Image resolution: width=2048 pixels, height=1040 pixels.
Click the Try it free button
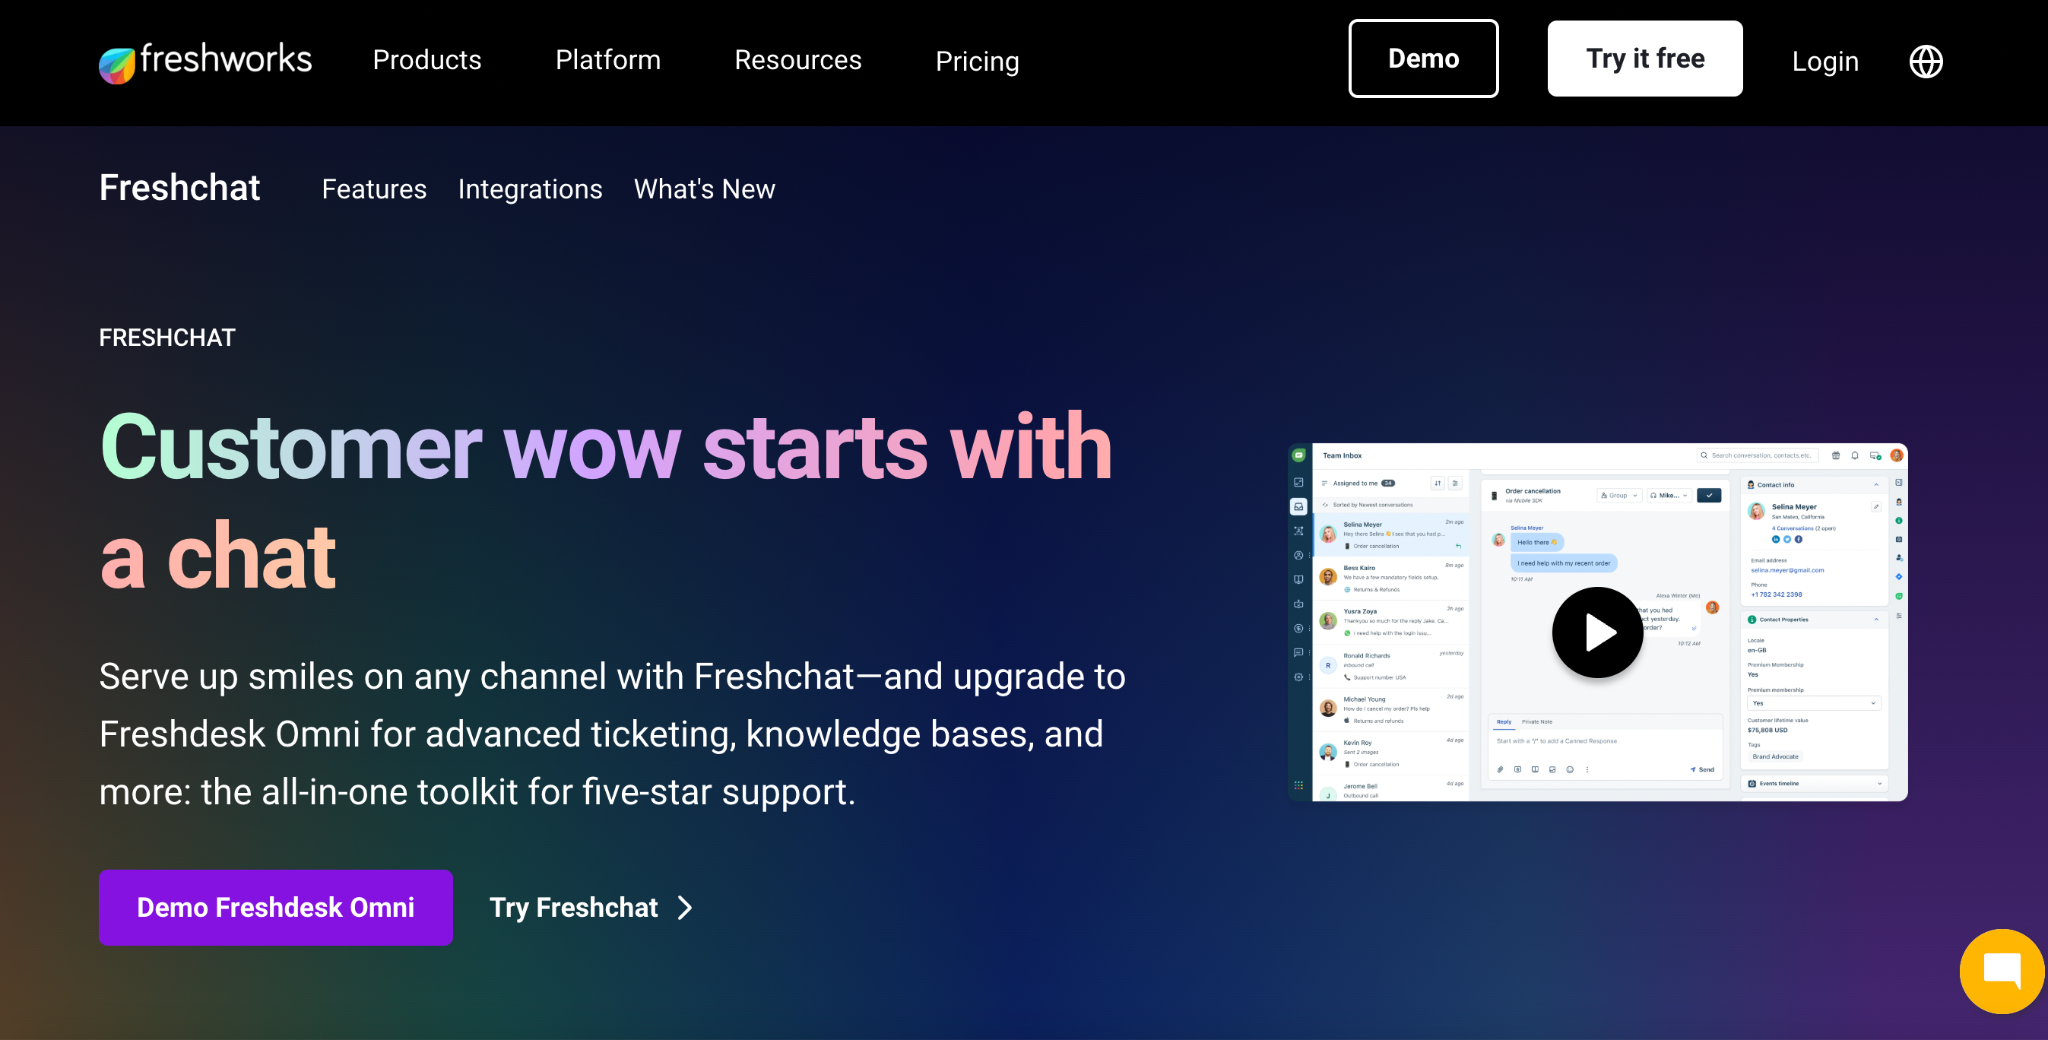click(x=1645, y=59)
